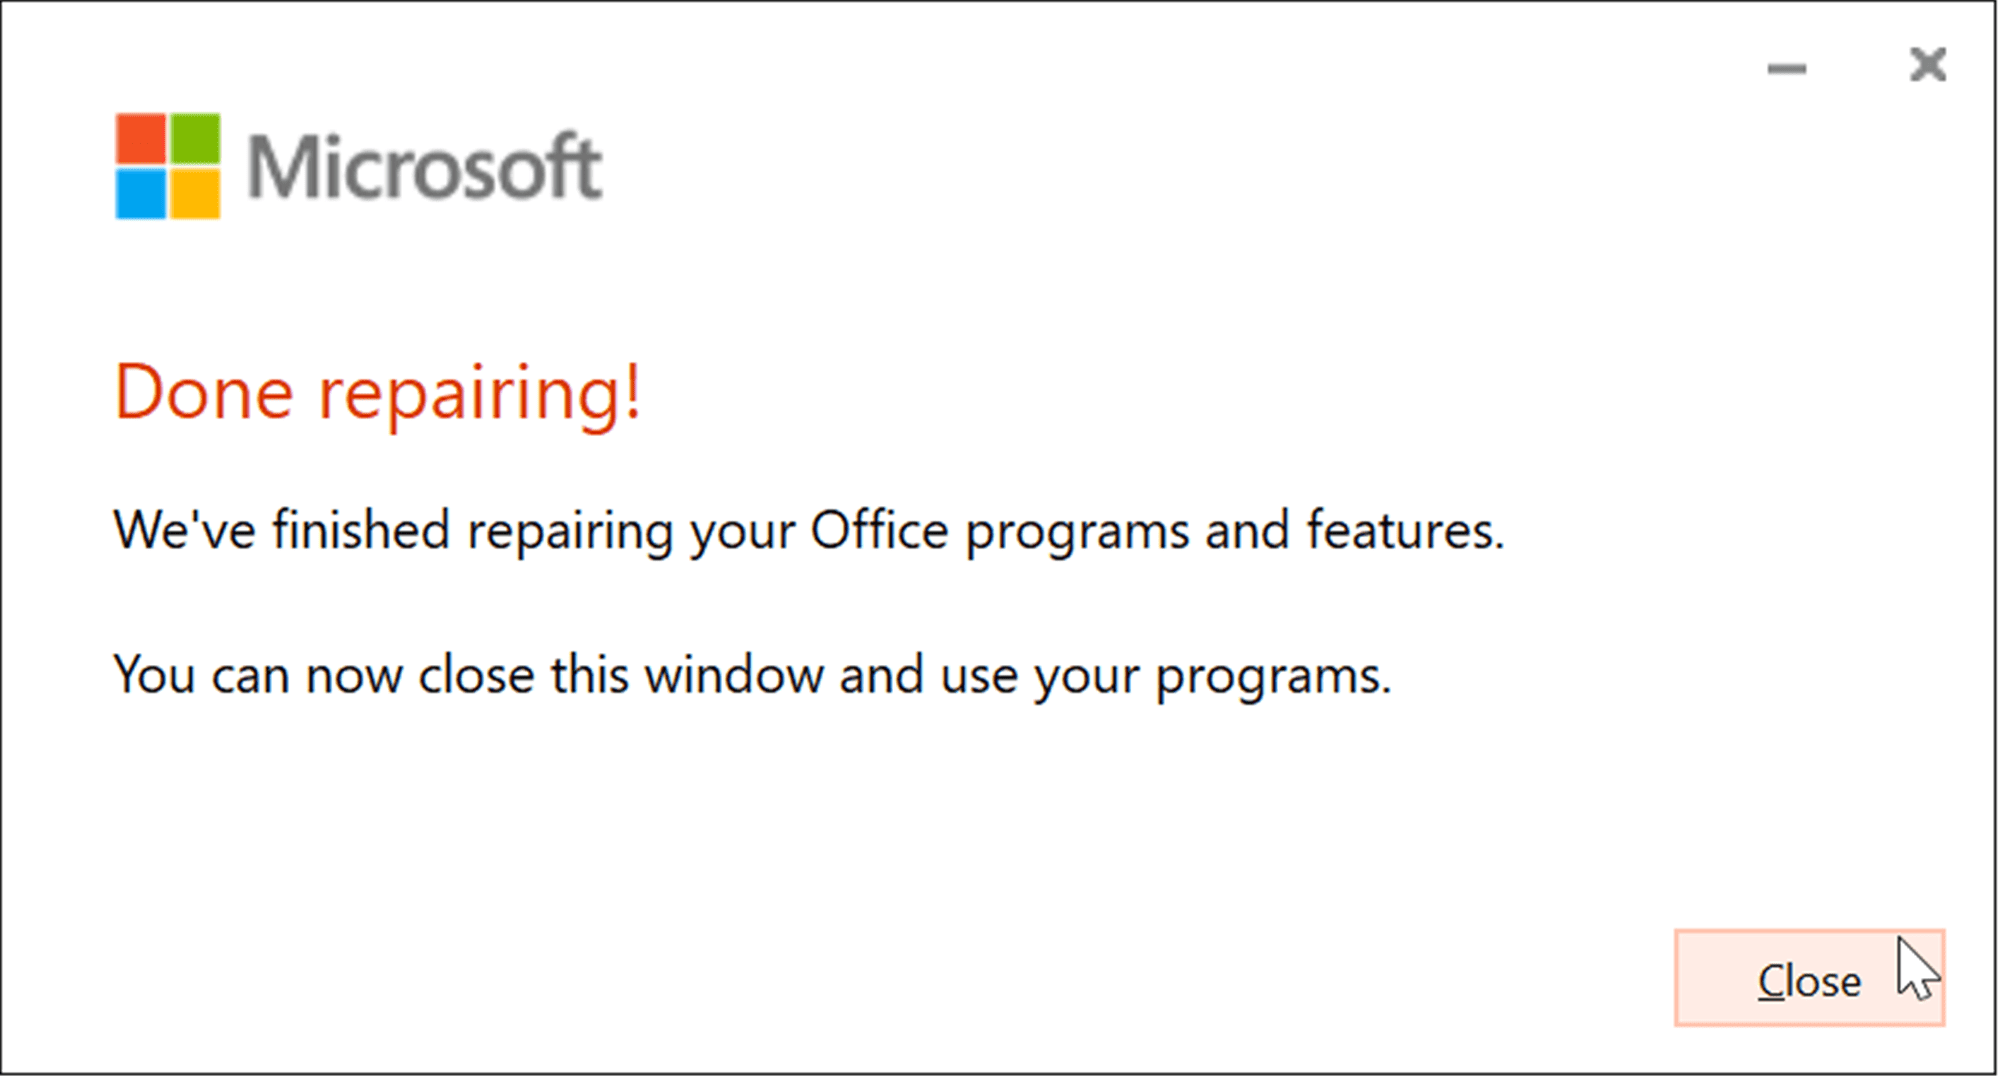Image resolution: width=2014 pixels, height=1076 pixels.
Task: Click the green square of the Microsoft logo
Action: point(195,139)
